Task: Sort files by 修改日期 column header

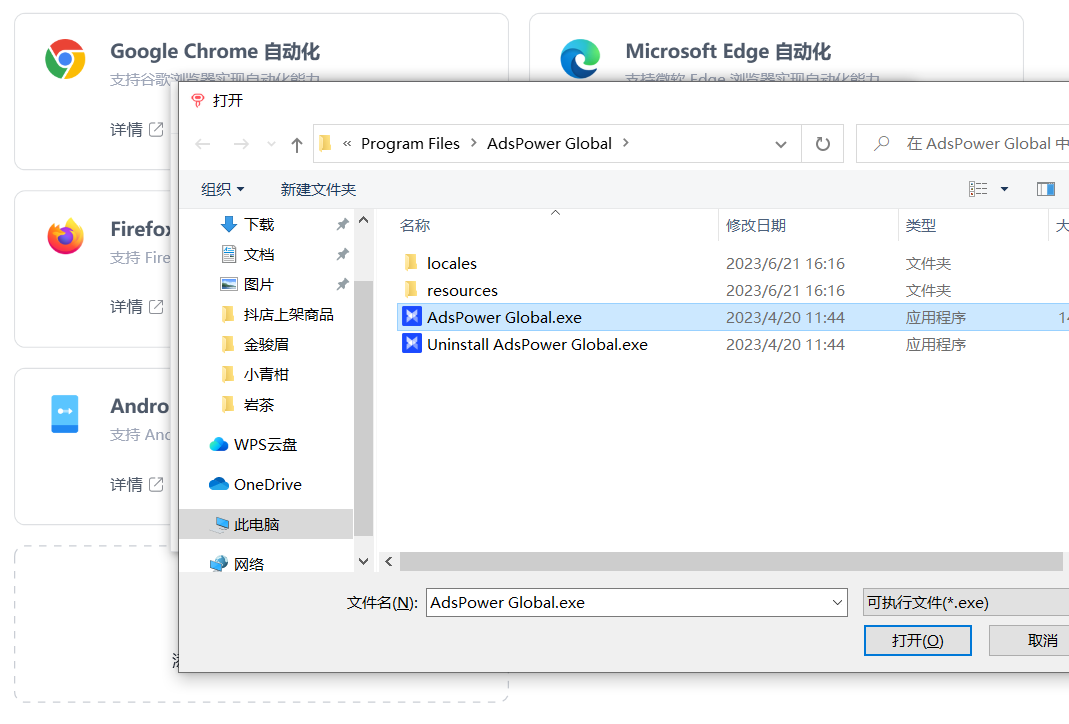Action: [x=756, y=226]
